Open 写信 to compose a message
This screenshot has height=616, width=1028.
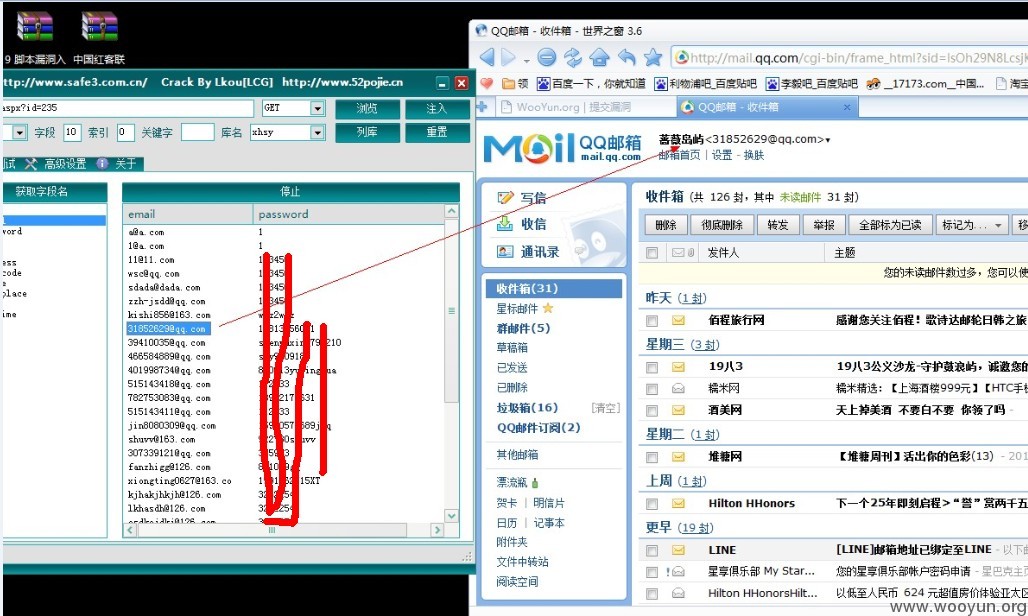point(522,198)
